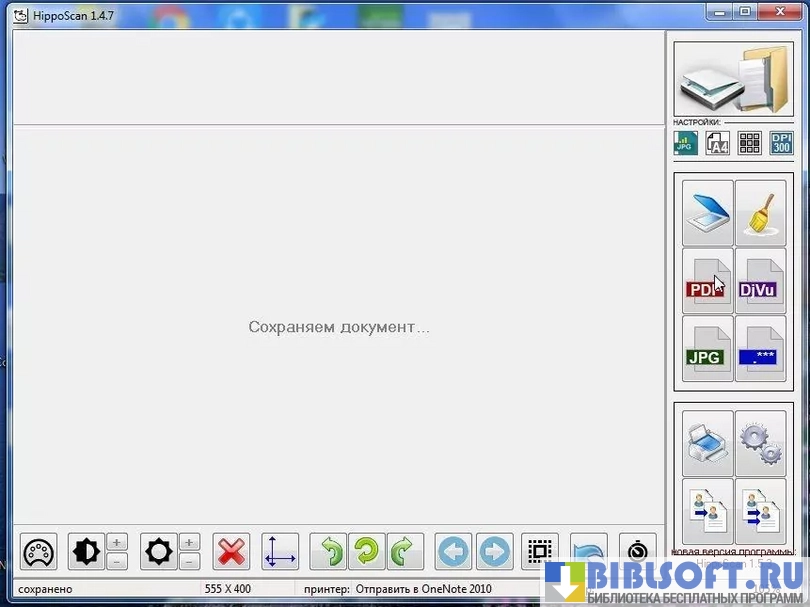The image size is (810, 607).
Task: Save pages as JPG files
Action: (708, 348)
